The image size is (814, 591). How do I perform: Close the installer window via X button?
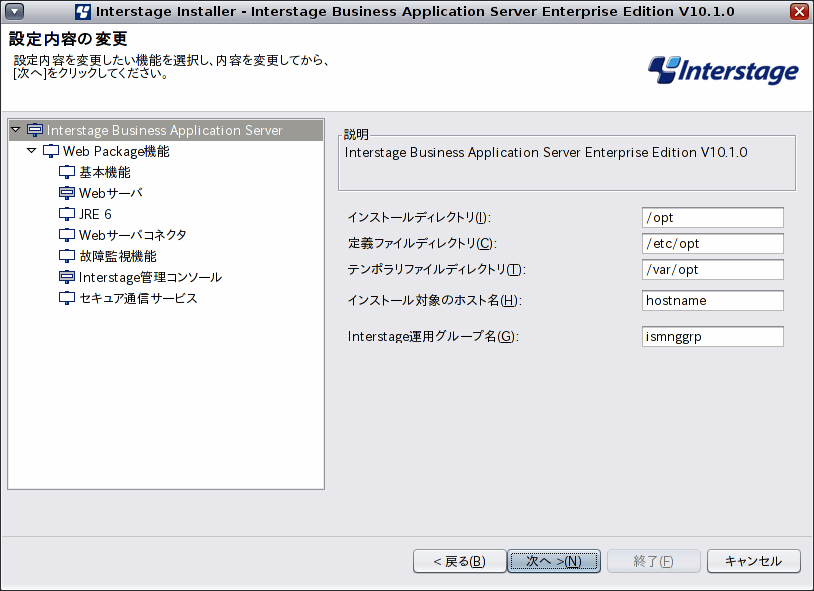point(799,11)
